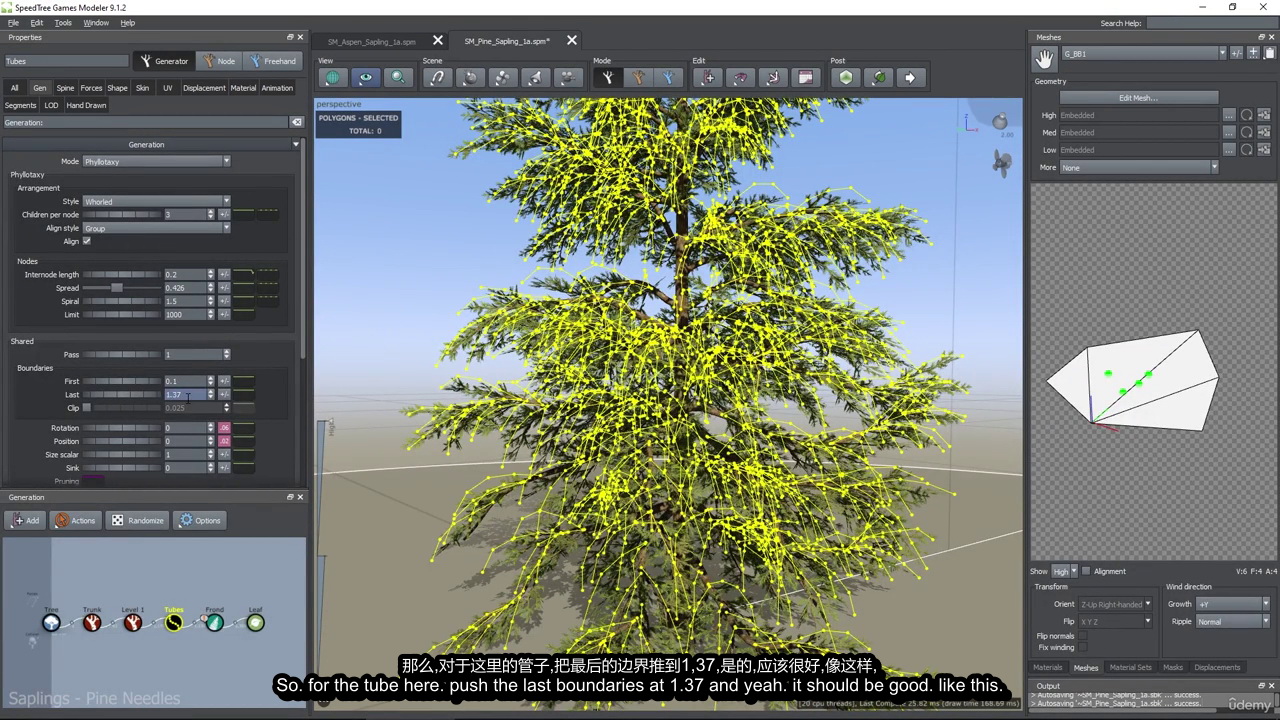
Task: Click the browse ... button for Med mesh
Action: coord(1230,132)
